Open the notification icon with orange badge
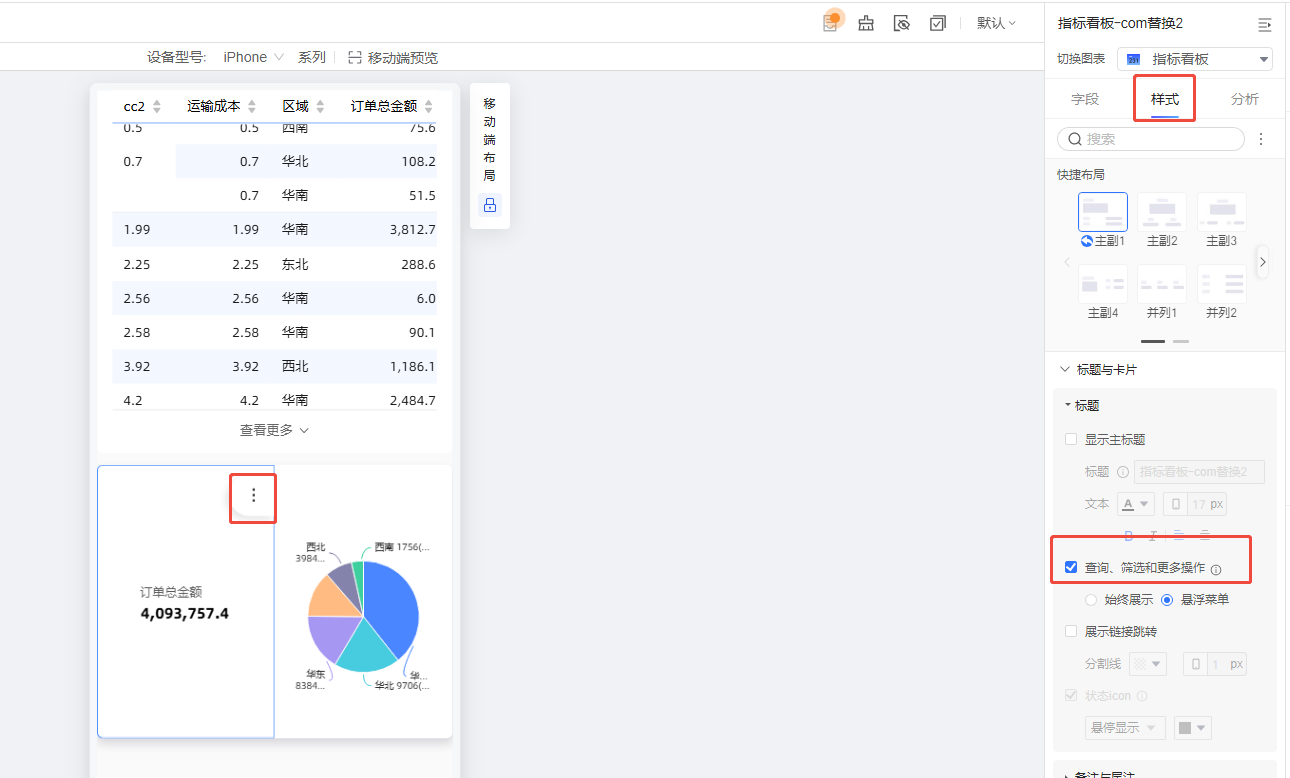The width and height of the screenshot is (1290, 778). pyautogui.click(x=830, y=22)
